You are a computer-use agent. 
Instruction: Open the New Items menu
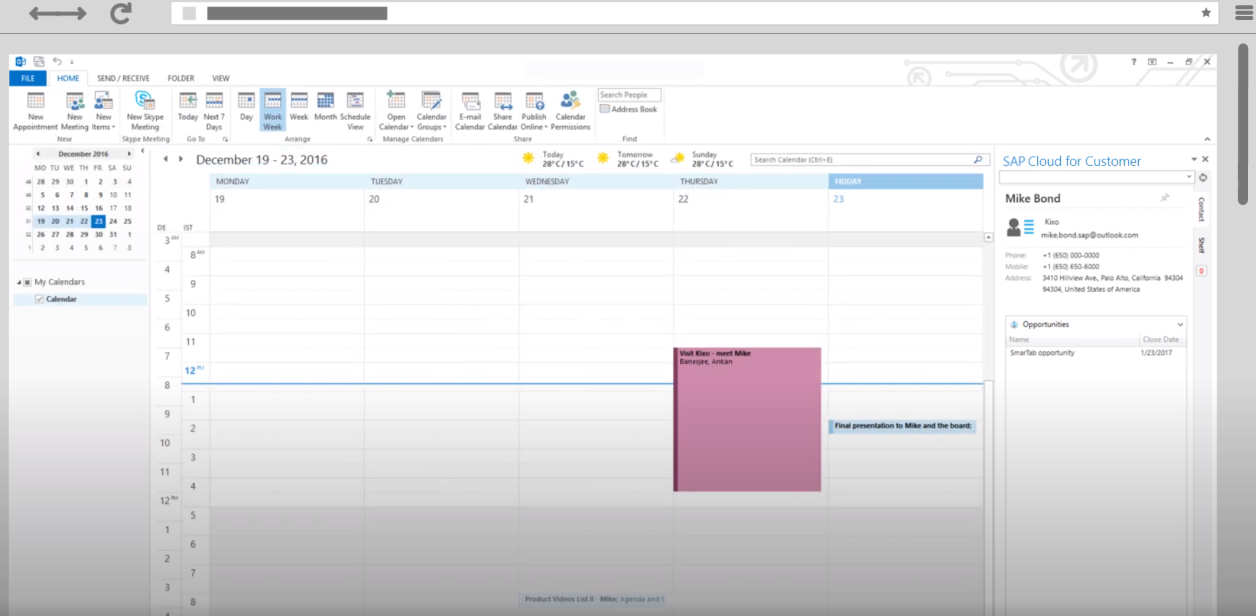(x=104, y=110)
